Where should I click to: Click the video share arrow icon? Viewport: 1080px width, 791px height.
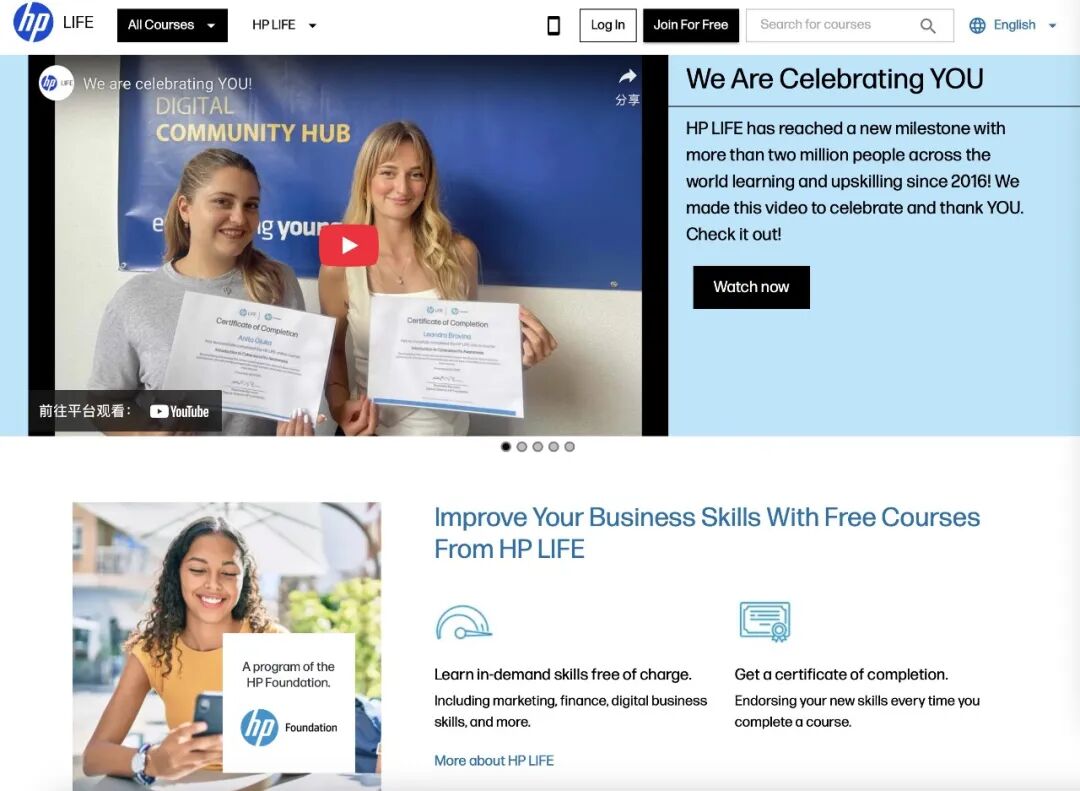point(627,76)
